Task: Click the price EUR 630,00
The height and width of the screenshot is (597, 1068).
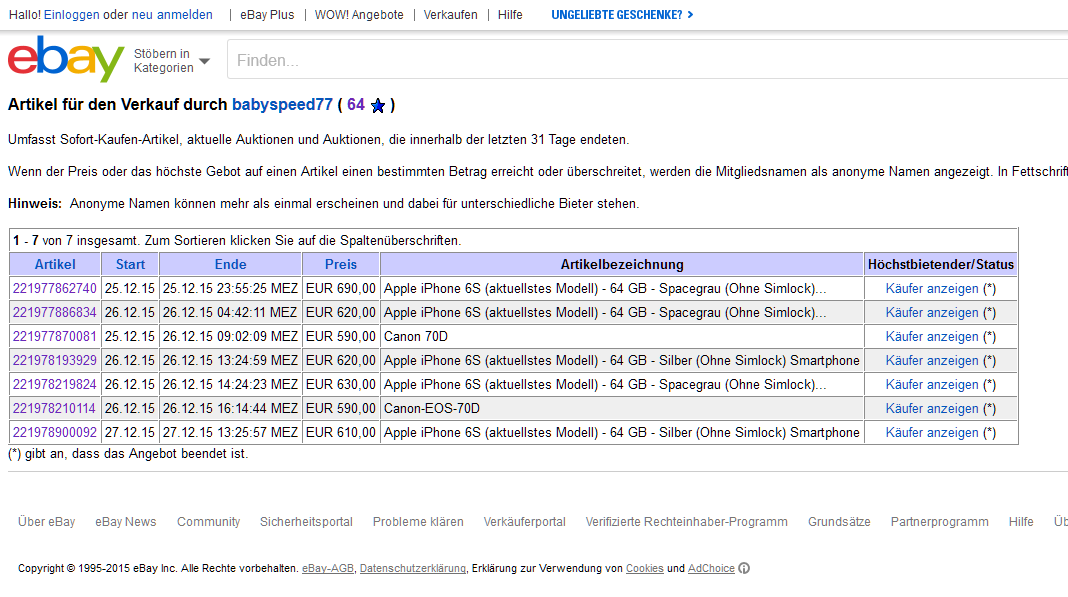Action: coord(341,384)
